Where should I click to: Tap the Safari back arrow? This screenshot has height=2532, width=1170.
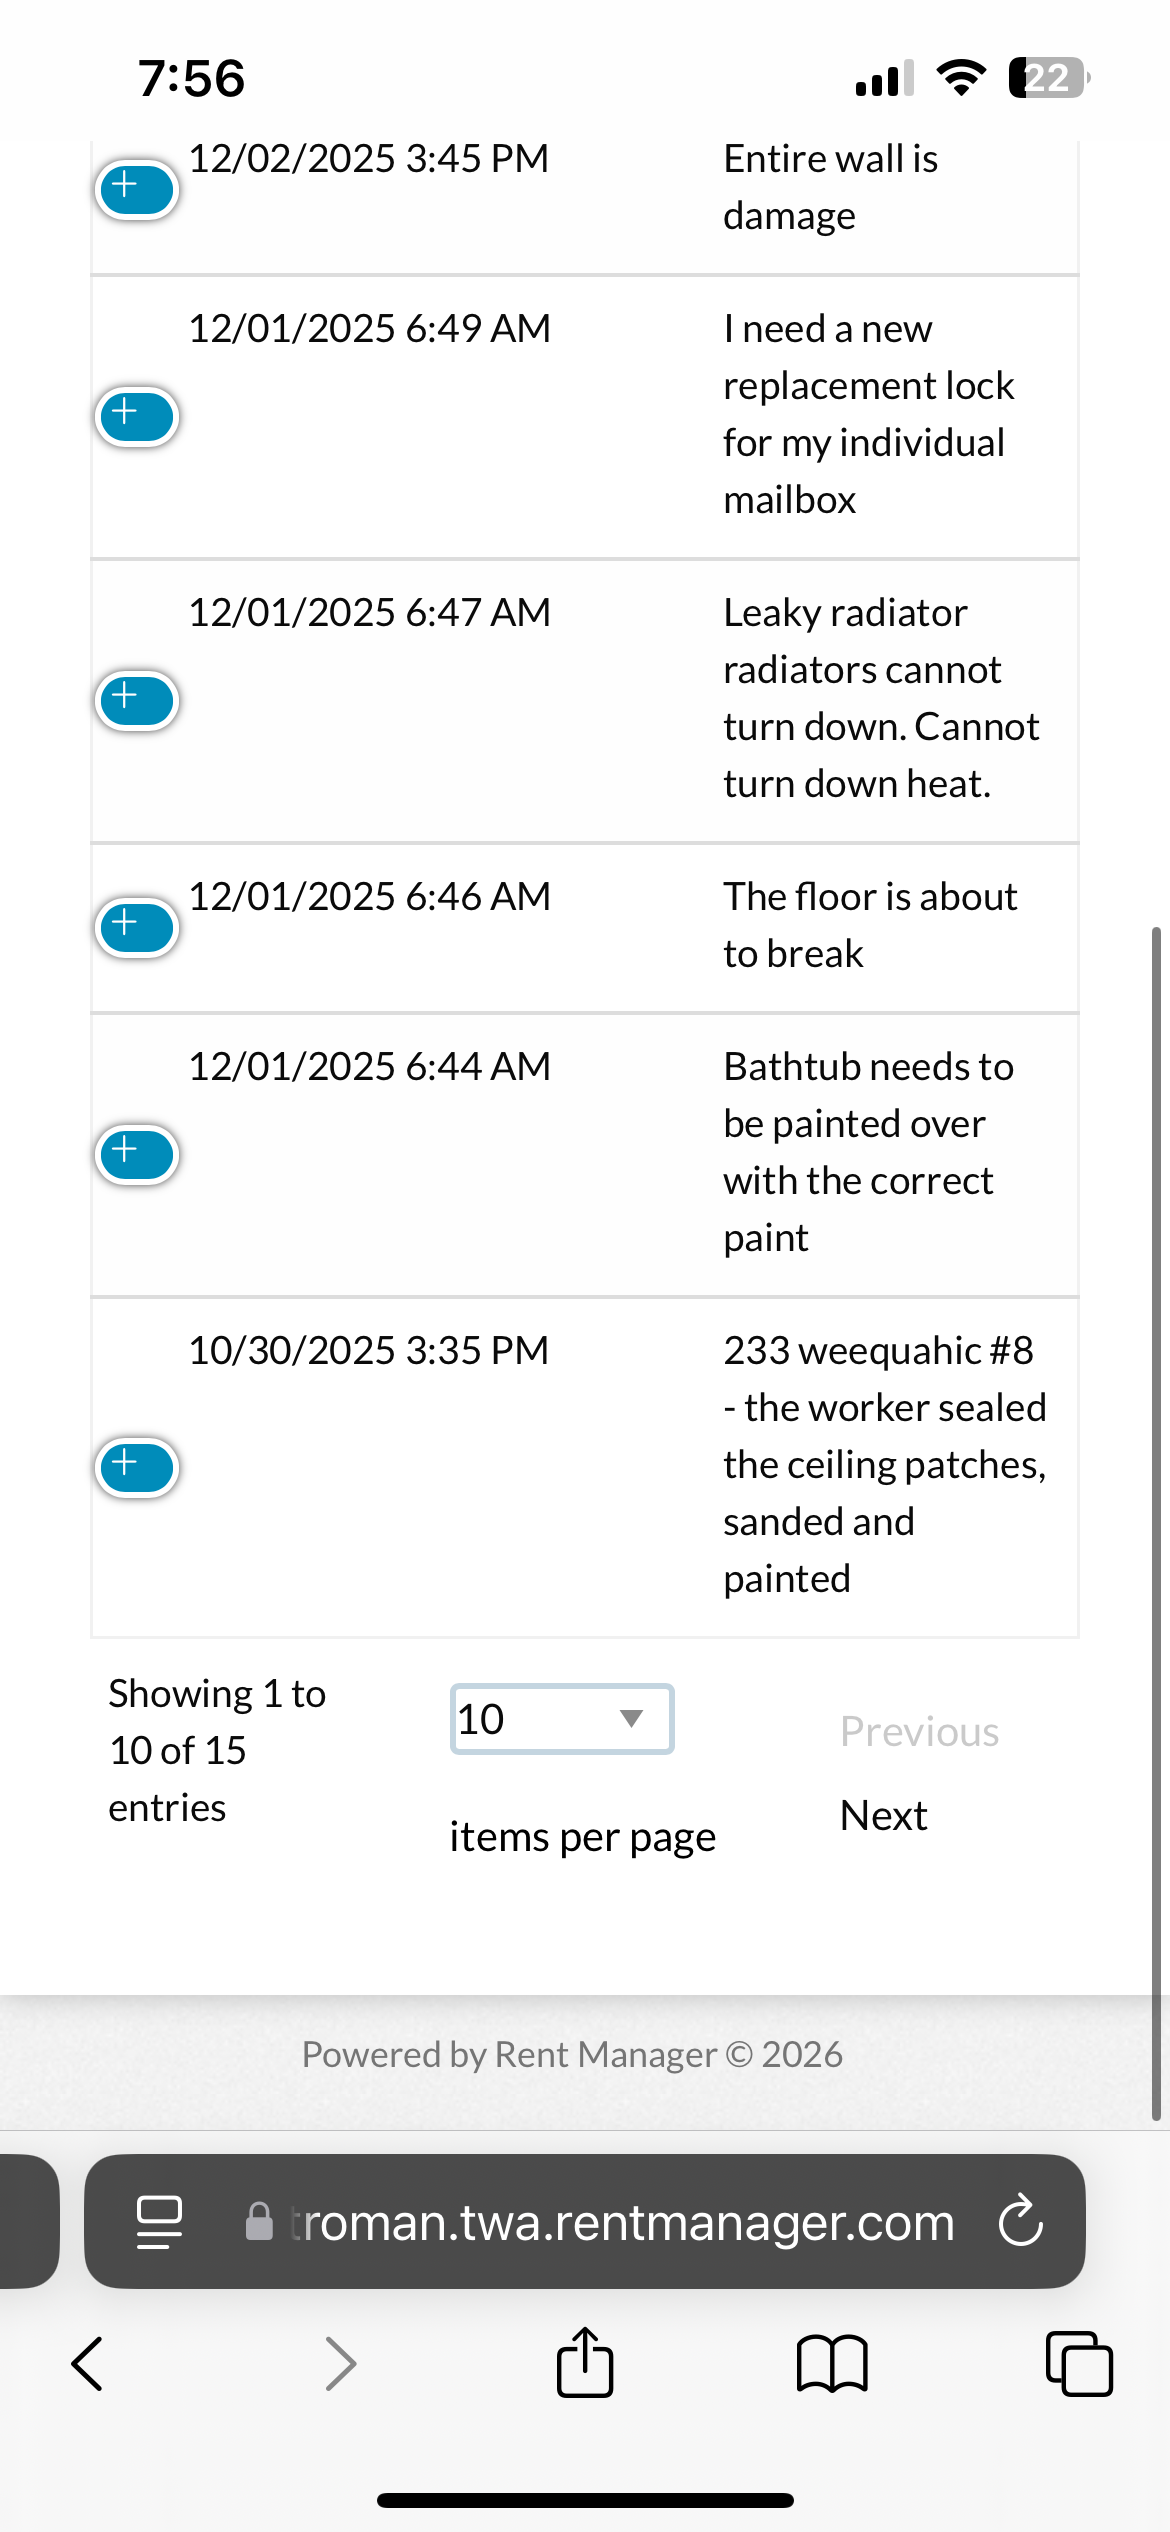(88, 2364)
